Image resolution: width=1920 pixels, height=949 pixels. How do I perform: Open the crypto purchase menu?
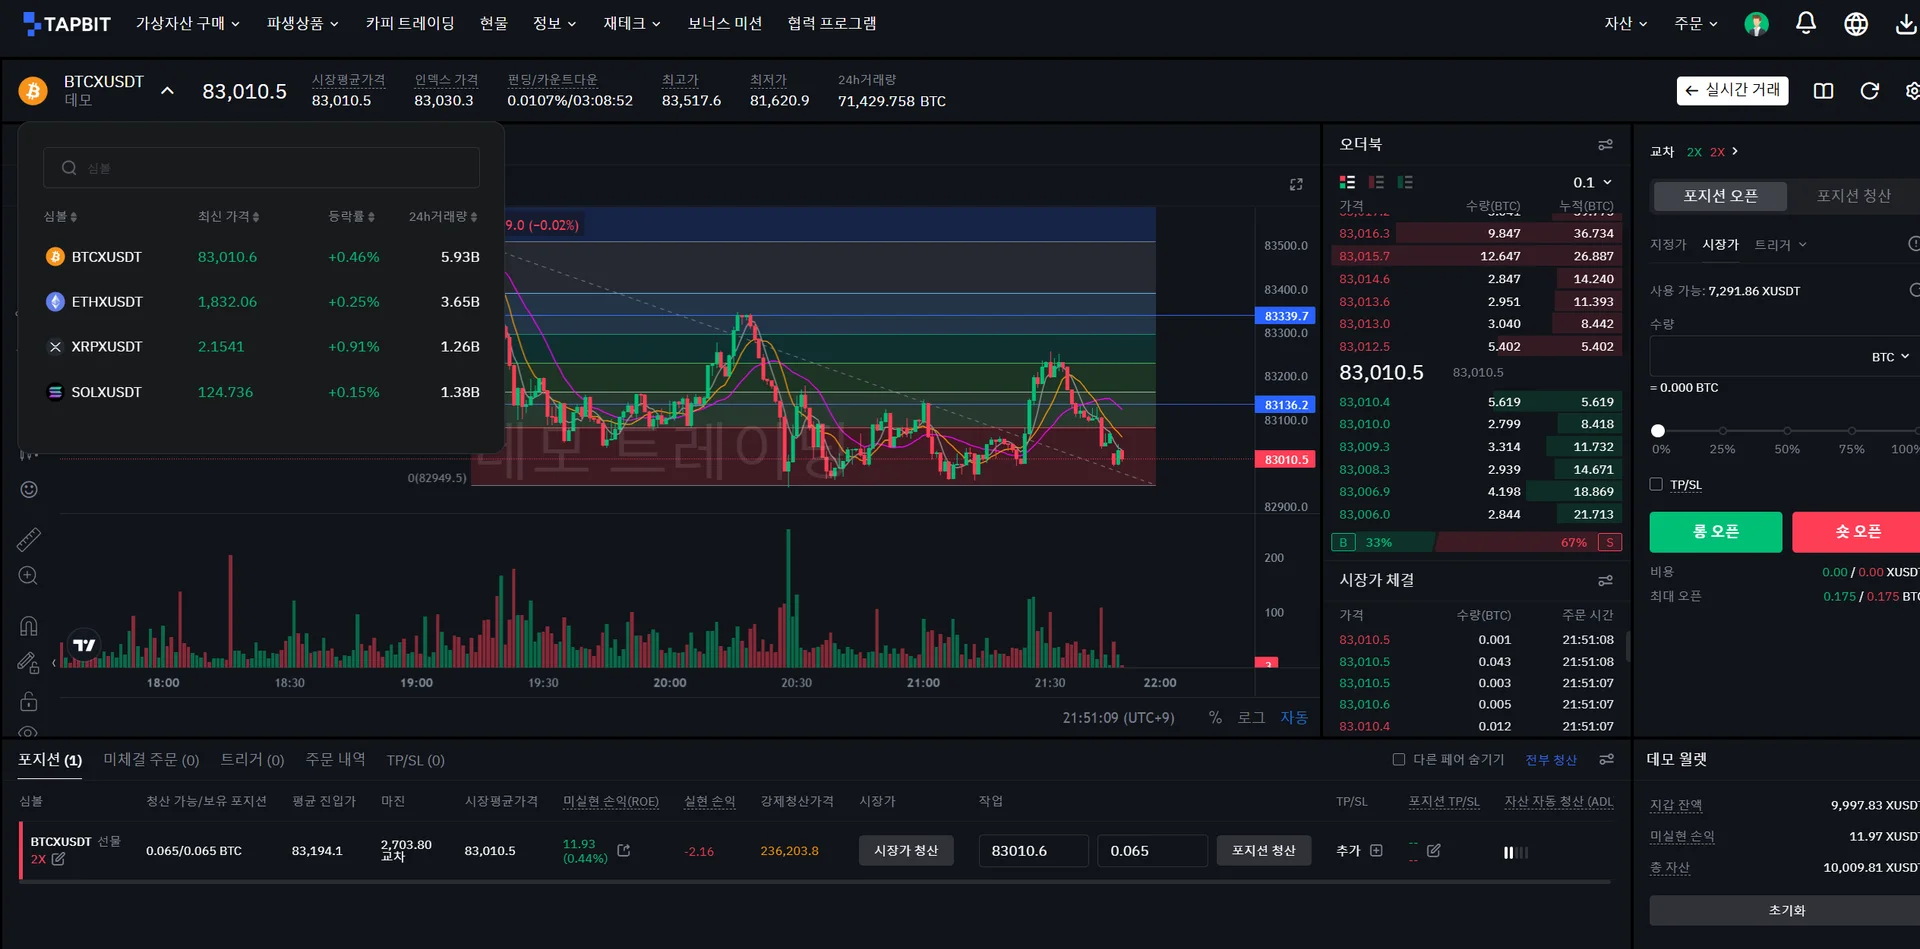tap(188, 23)
